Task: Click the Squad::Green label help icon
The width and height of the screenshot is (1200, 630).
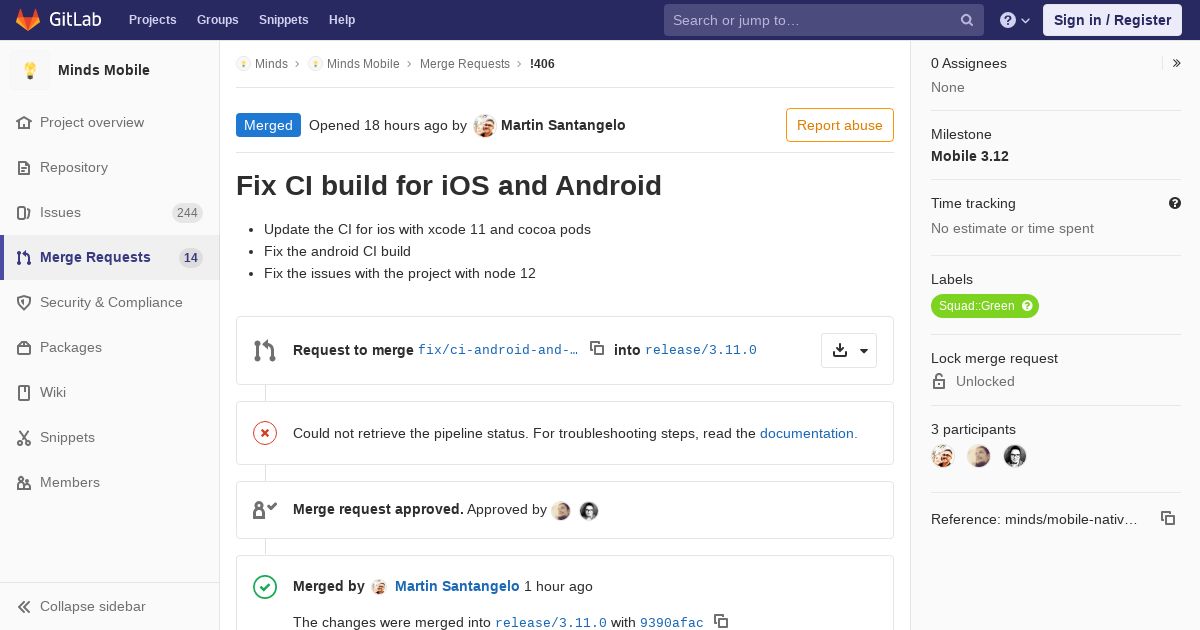Action: pos(1027,306)
